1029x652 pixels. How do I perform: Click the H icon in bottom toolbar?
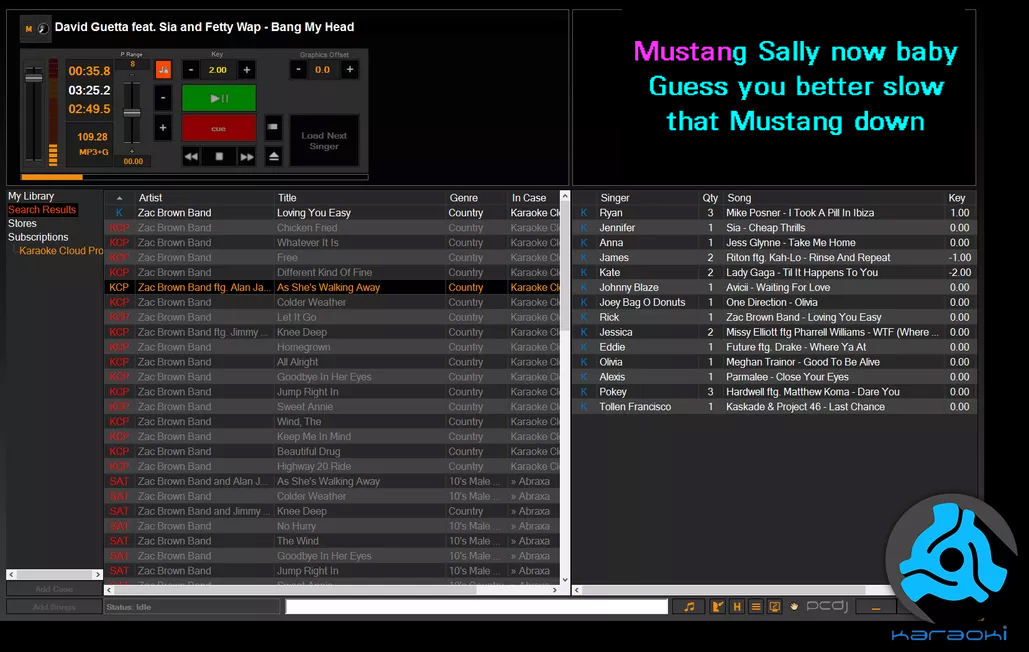(x=737, y=607)
